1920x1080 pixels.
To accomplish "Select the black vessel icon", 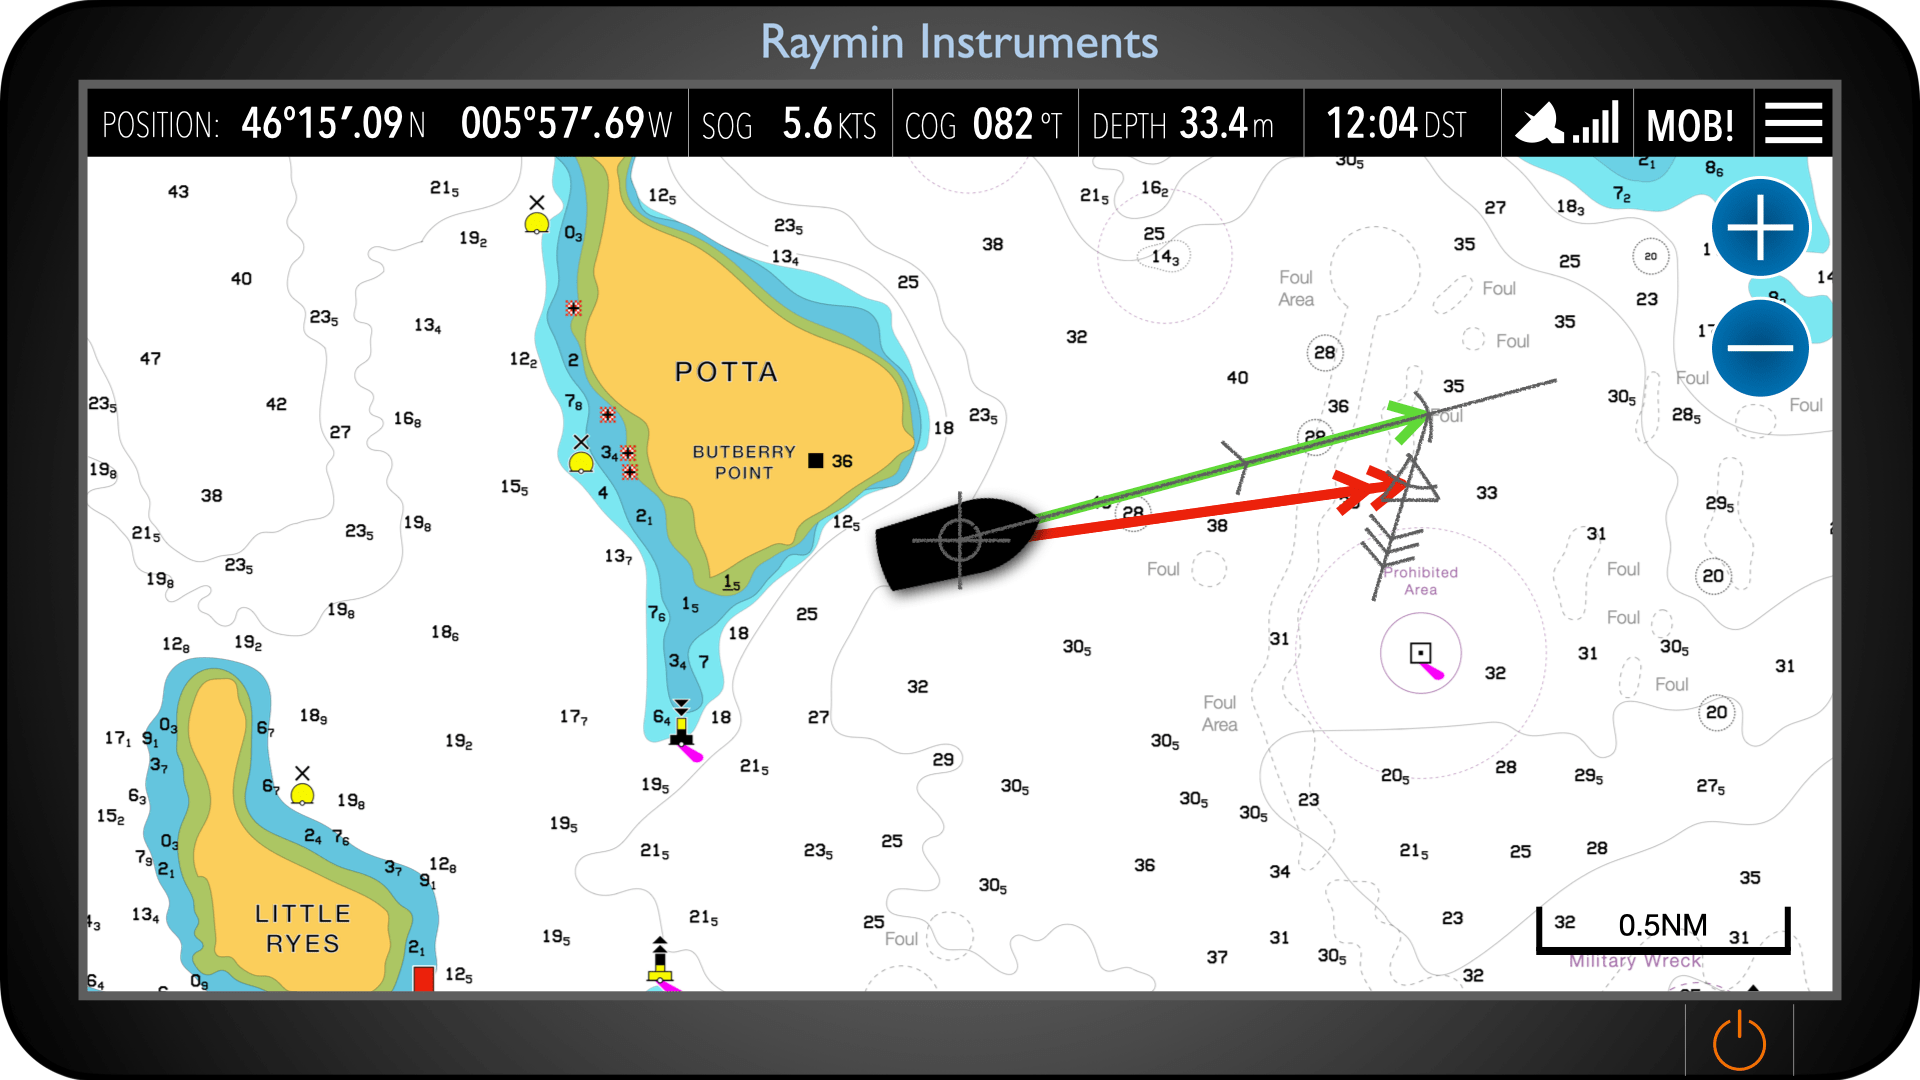I will tap(958, 541).
